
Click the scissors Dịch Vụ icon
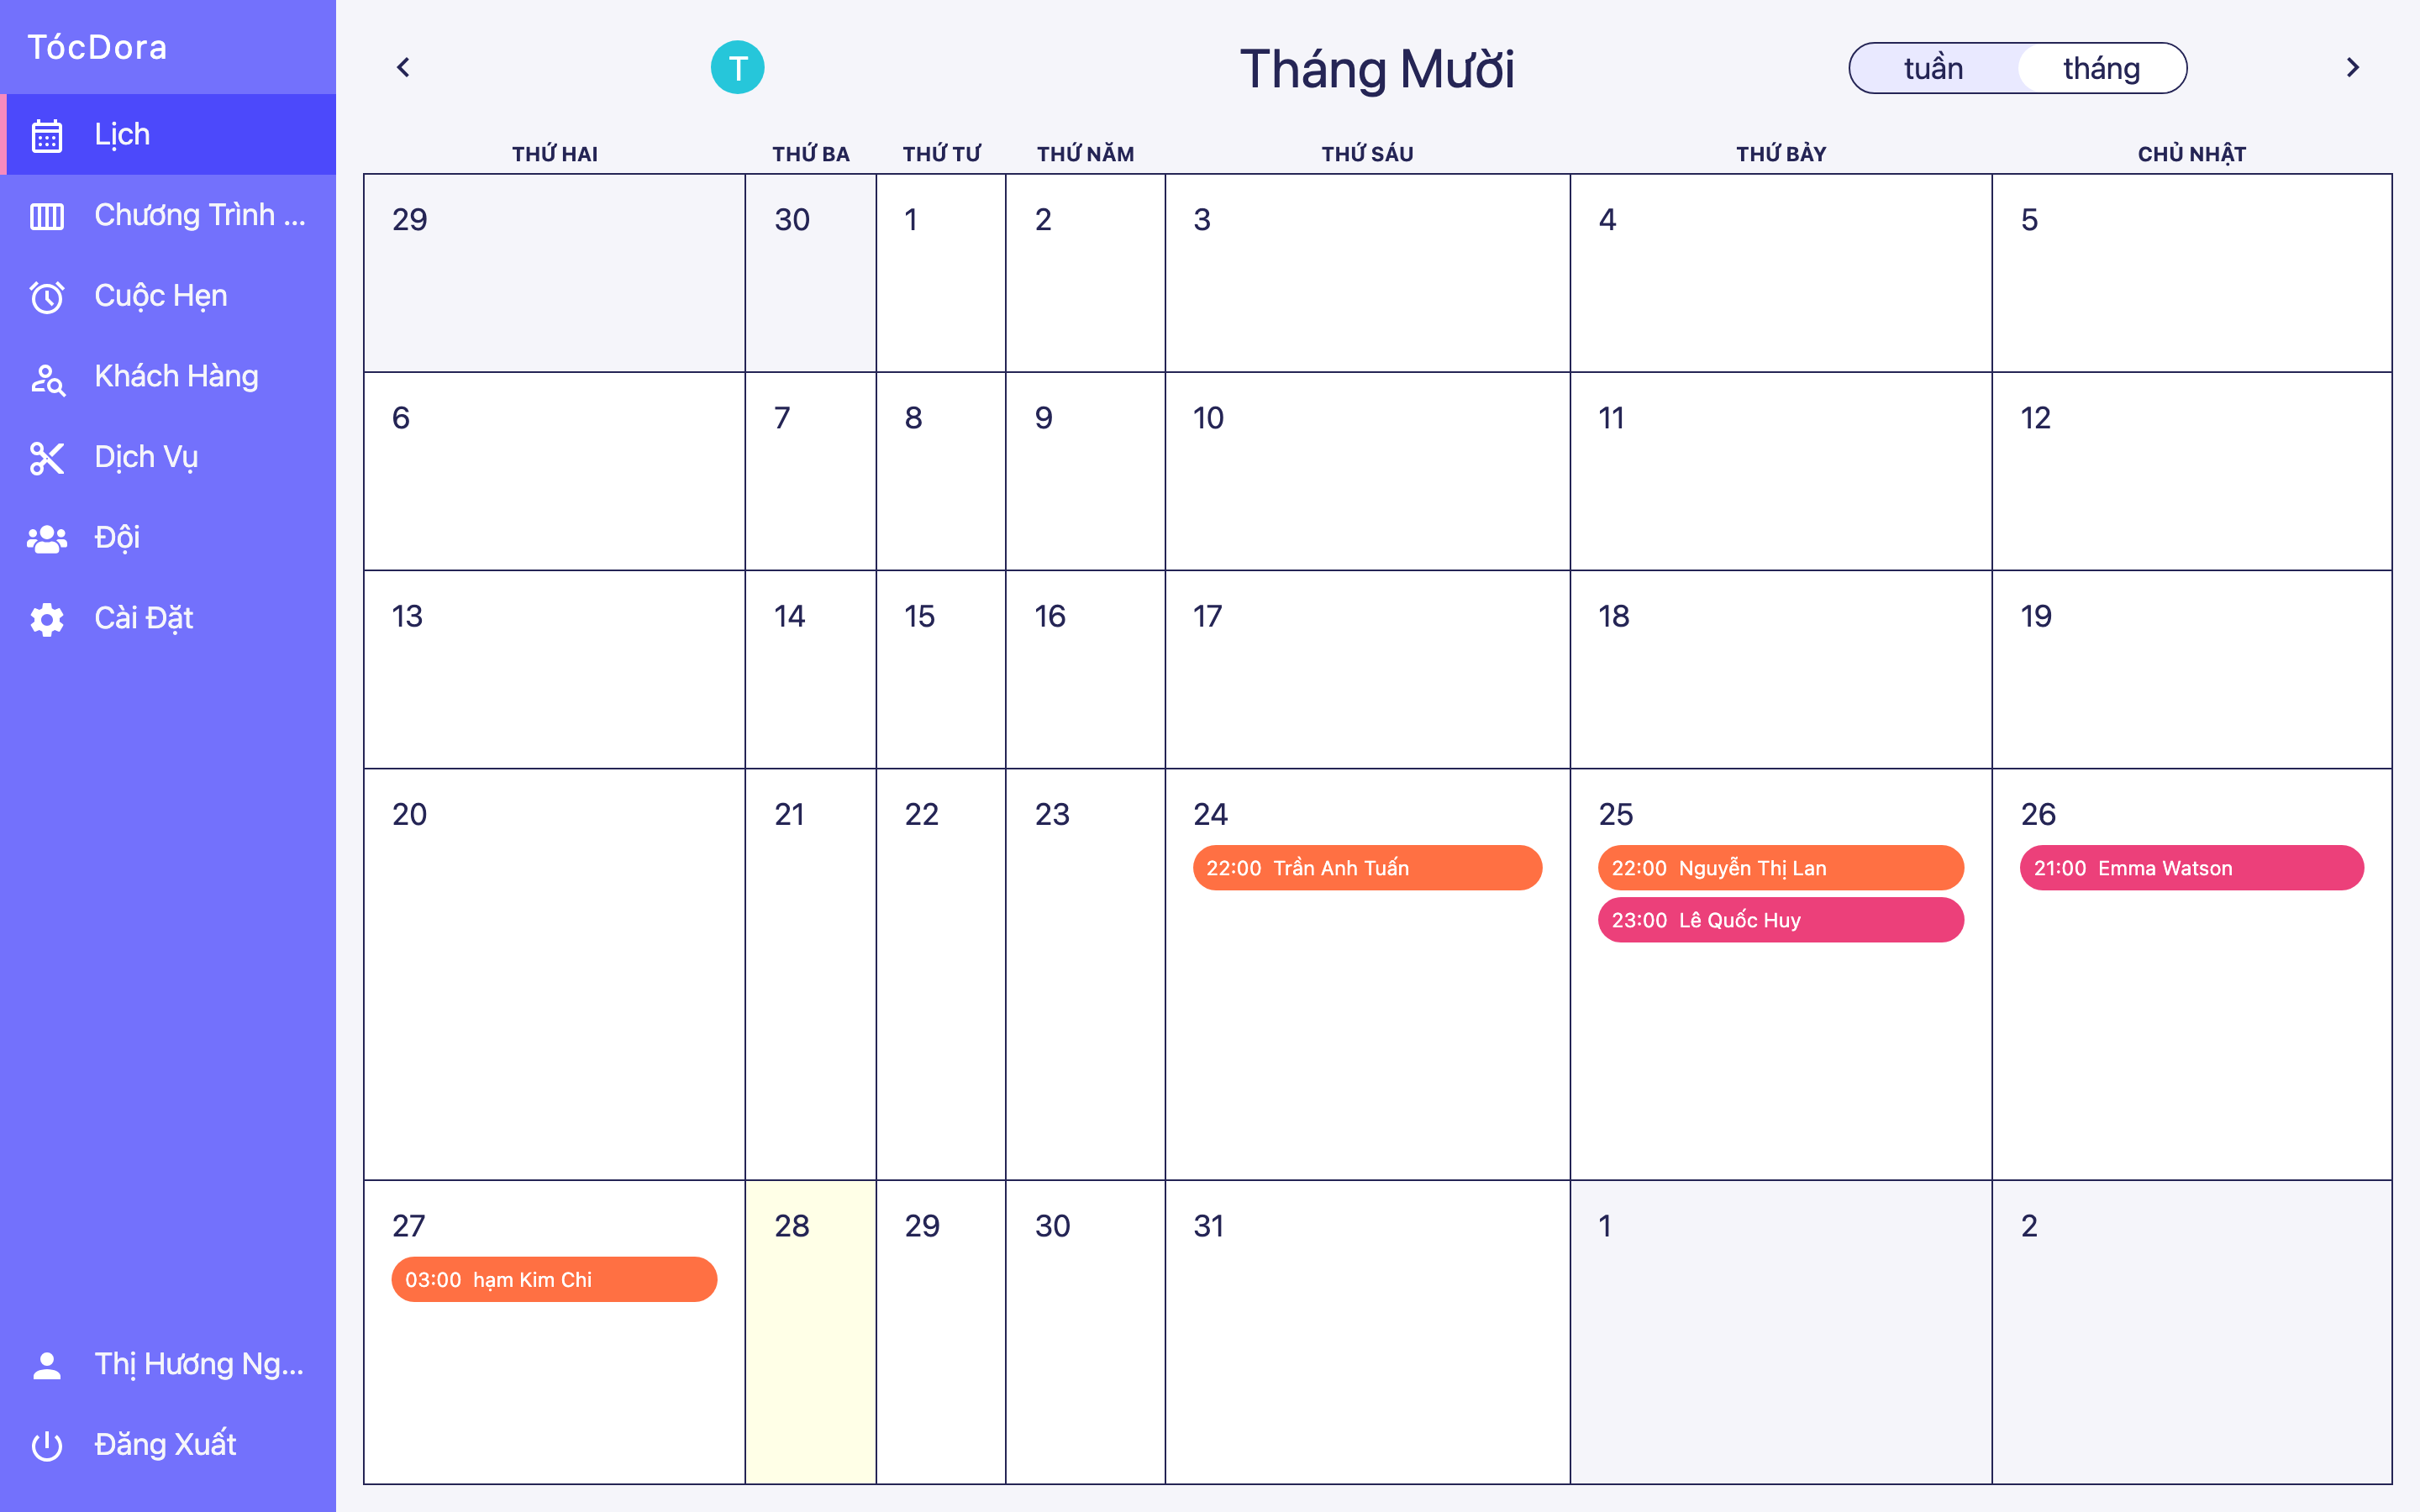(47, 458)
